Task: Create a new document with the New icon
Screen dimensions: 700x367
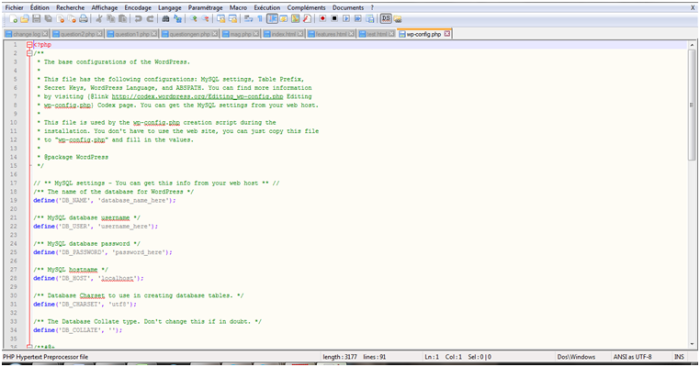Action: click(x=13, y=19)
